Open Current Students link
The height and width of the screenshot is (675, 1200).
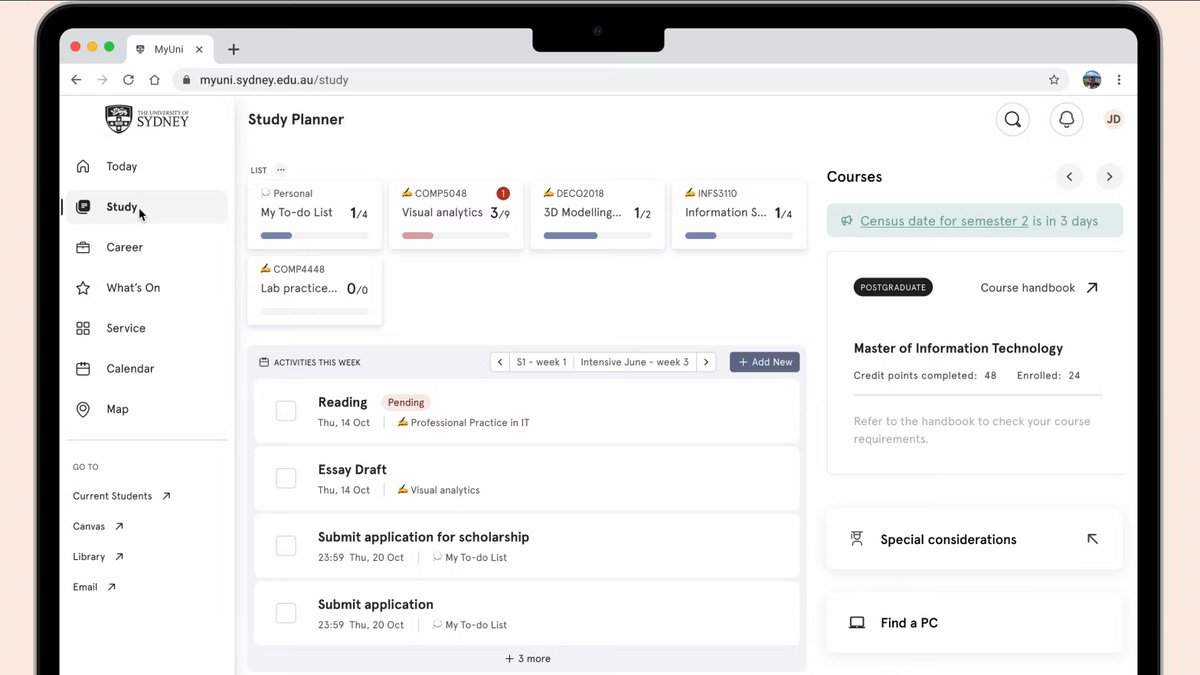(x=122, y=496)
